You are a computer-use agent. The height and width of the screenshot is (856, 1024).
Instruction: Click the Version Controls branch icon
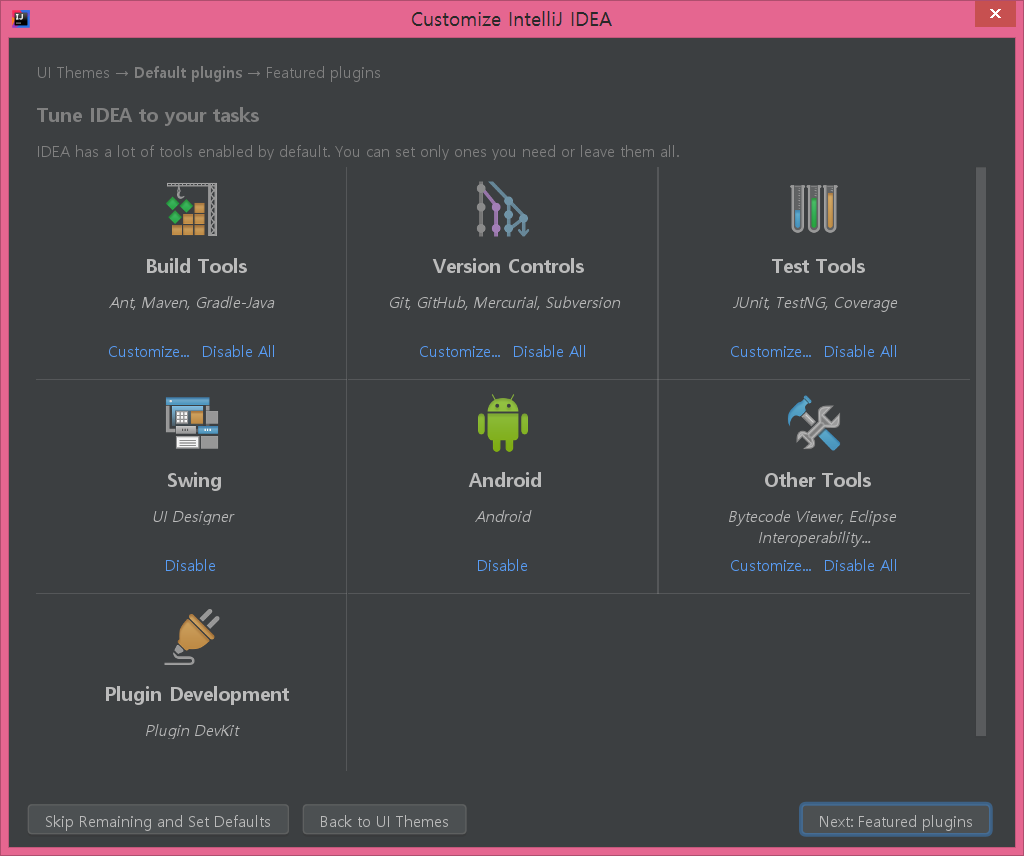click(502, 209)
